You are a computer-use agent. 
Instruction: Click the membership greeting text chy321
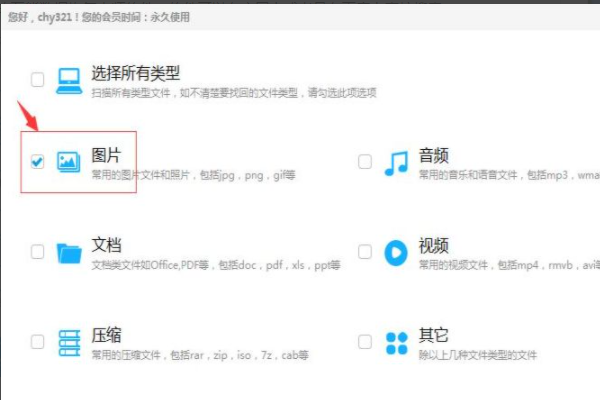tap(99, 17)
